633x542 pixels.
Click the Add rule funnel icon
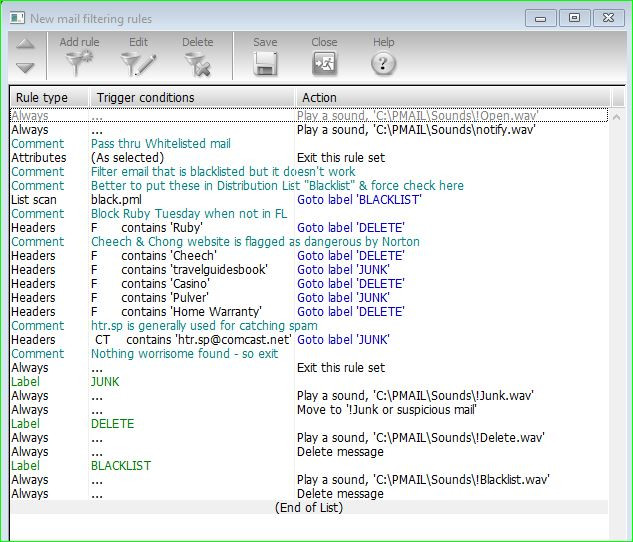click(x=79, y=64)
